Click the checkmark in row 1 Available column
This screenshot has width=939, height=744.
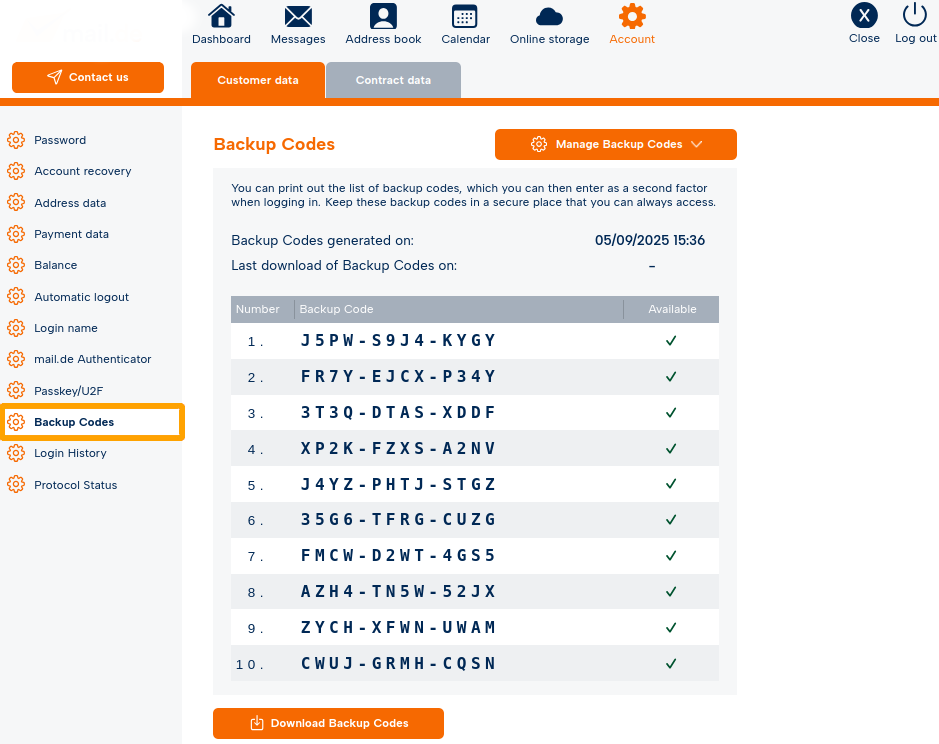(671, 340)
